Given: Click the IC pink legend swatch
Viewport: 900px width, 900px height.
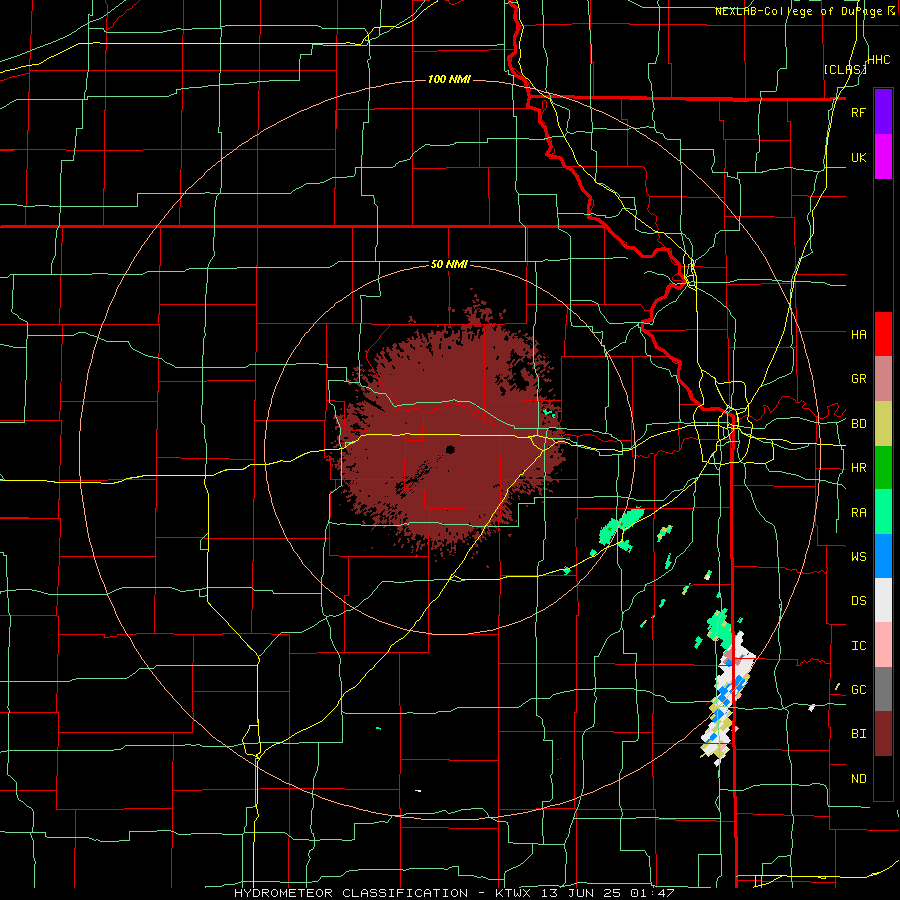Looking at the screenshot, I should click(x=883, y=645).
